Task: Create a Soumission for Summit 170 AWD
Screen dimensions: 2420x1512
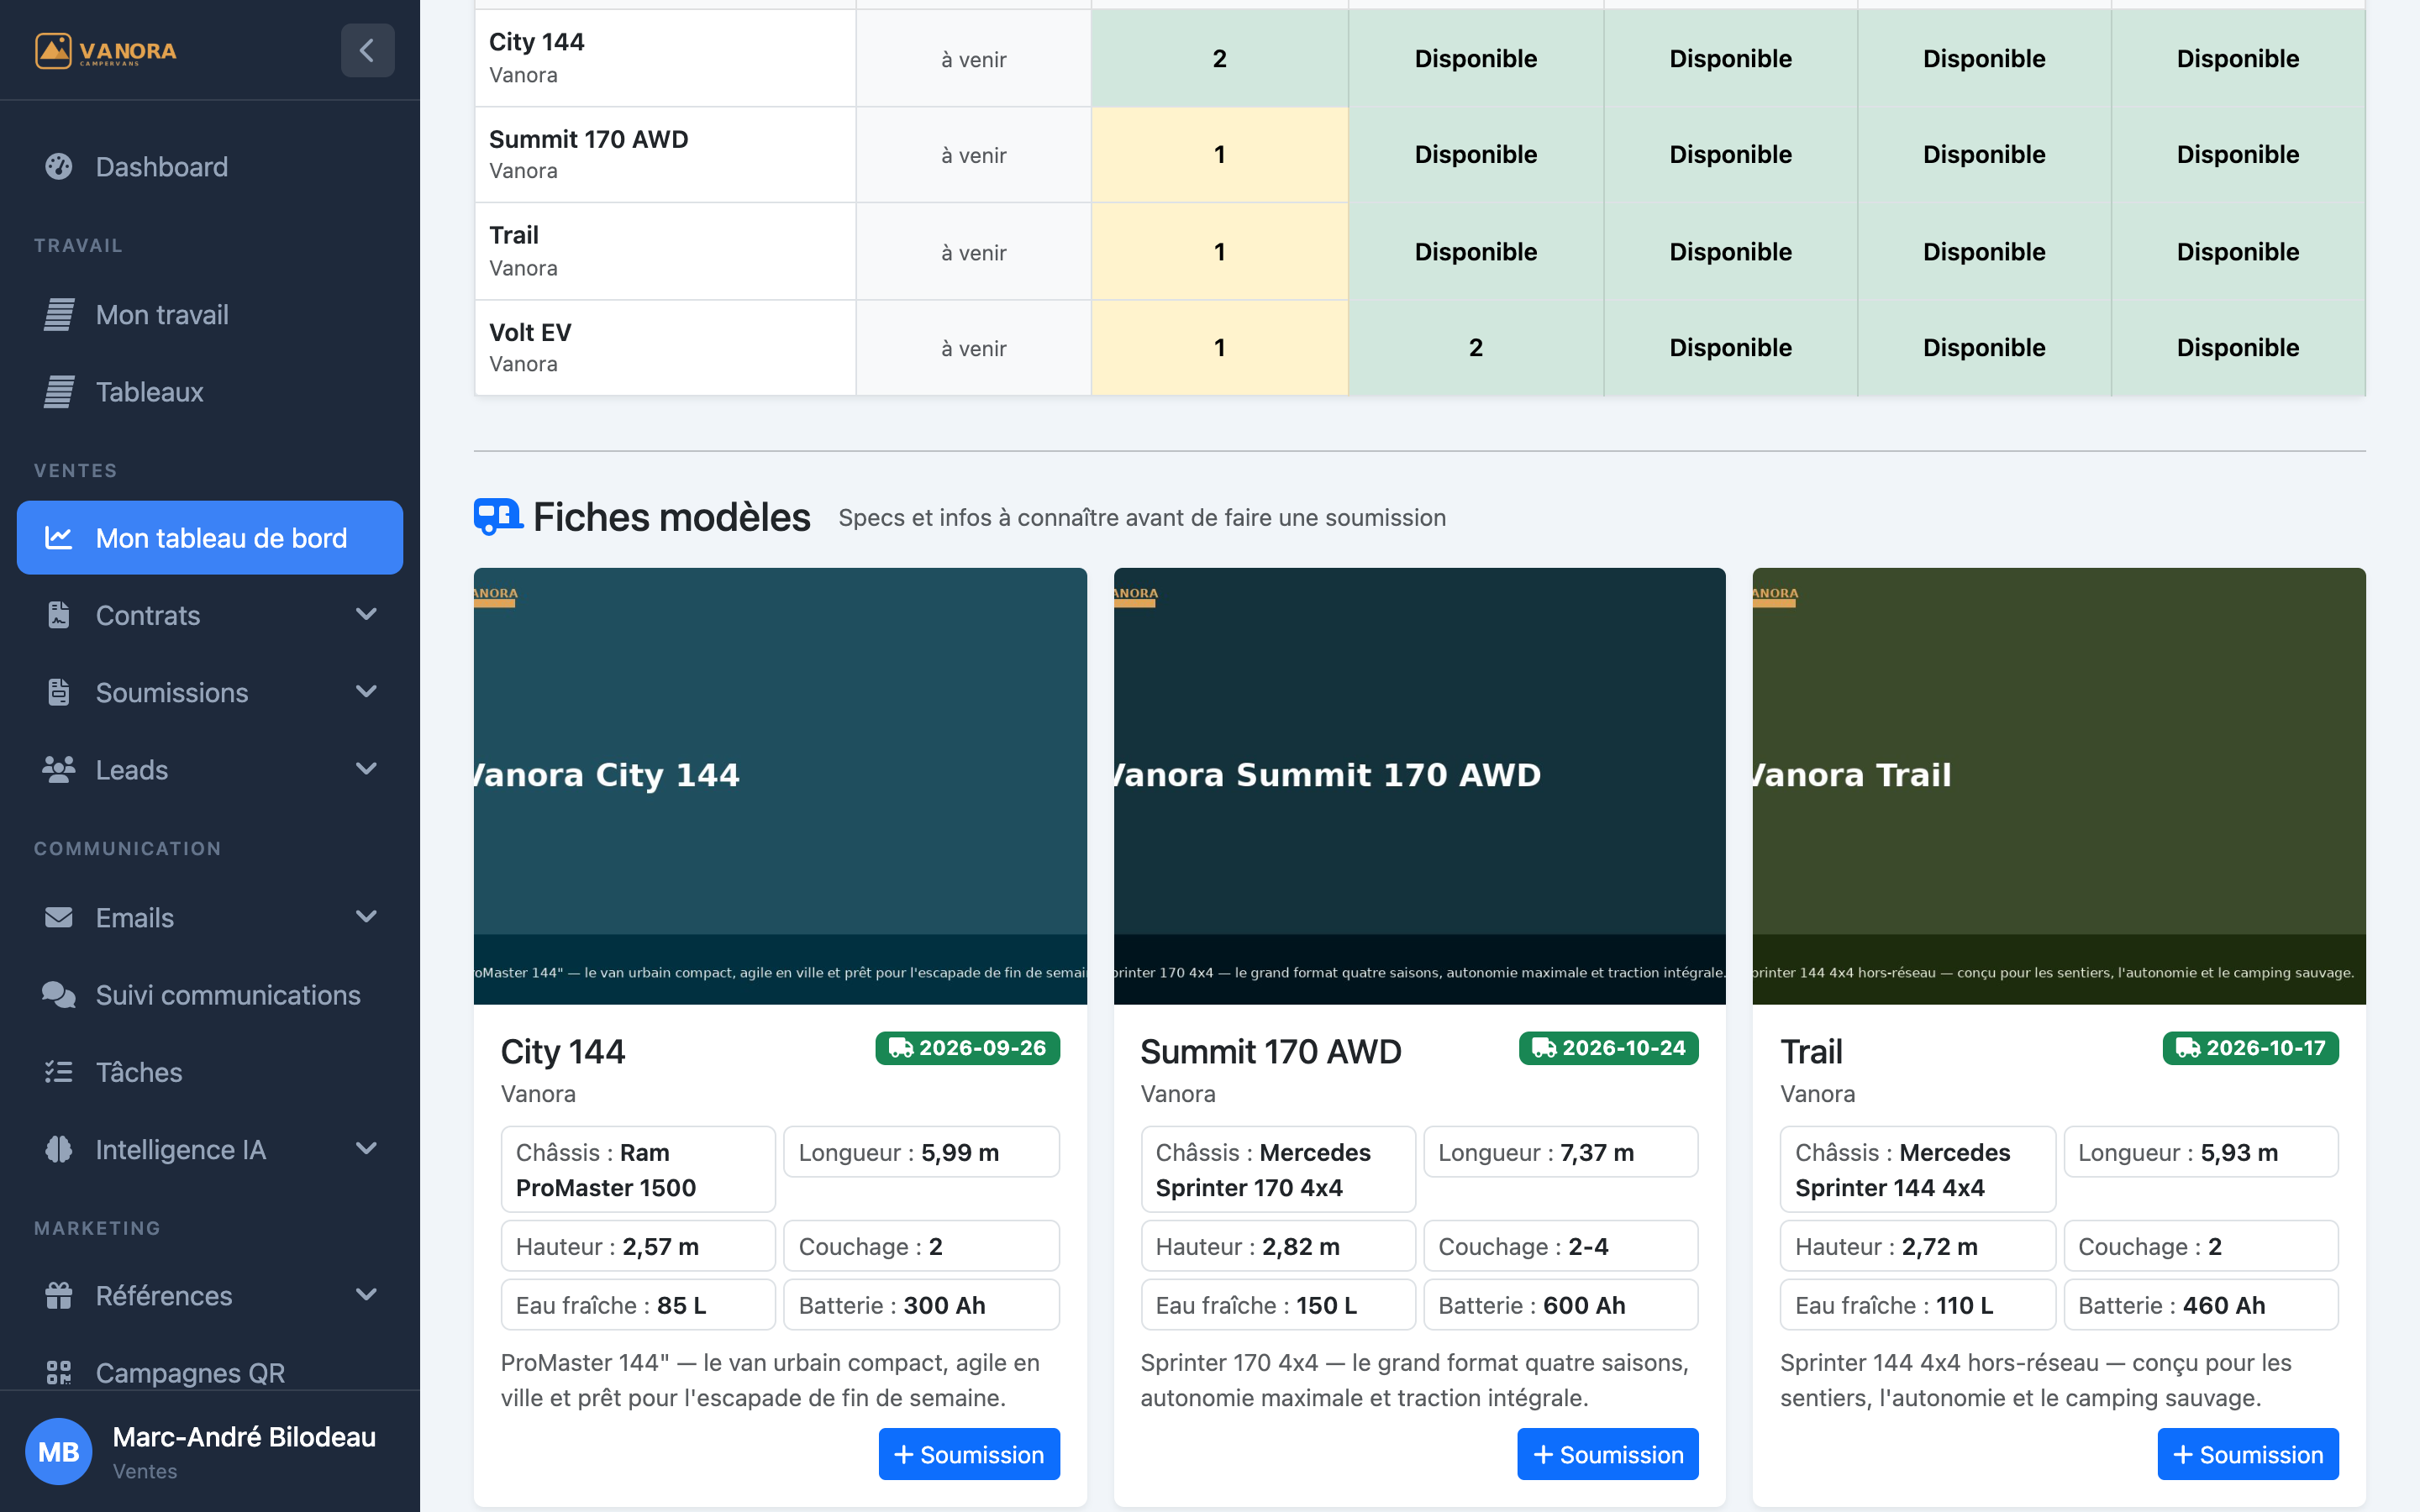Action: pyautogui.click(x=1608, y=1454)
